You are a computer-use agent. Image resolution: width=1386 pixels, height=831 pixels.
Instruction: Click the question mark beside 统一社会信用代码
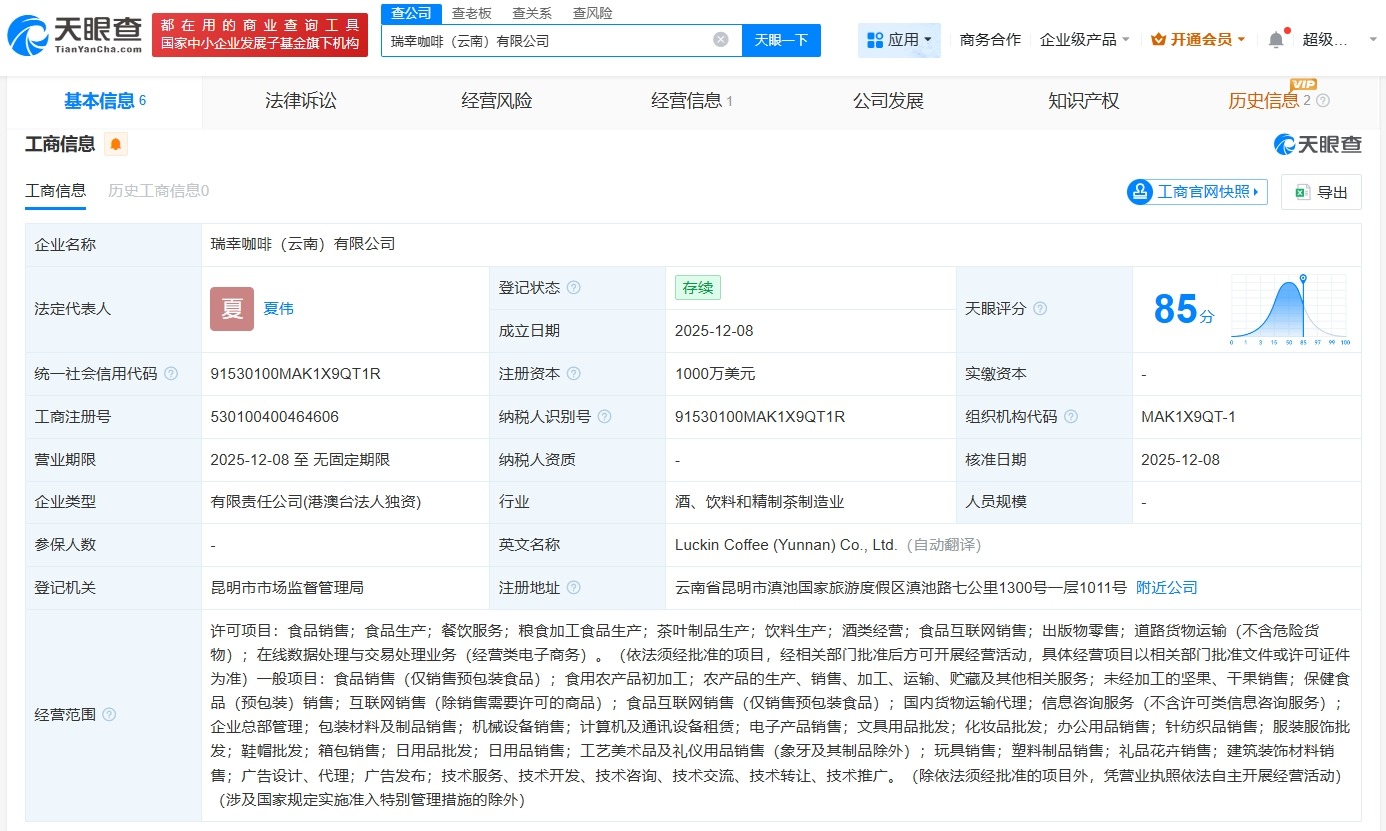tap(169, 373)
